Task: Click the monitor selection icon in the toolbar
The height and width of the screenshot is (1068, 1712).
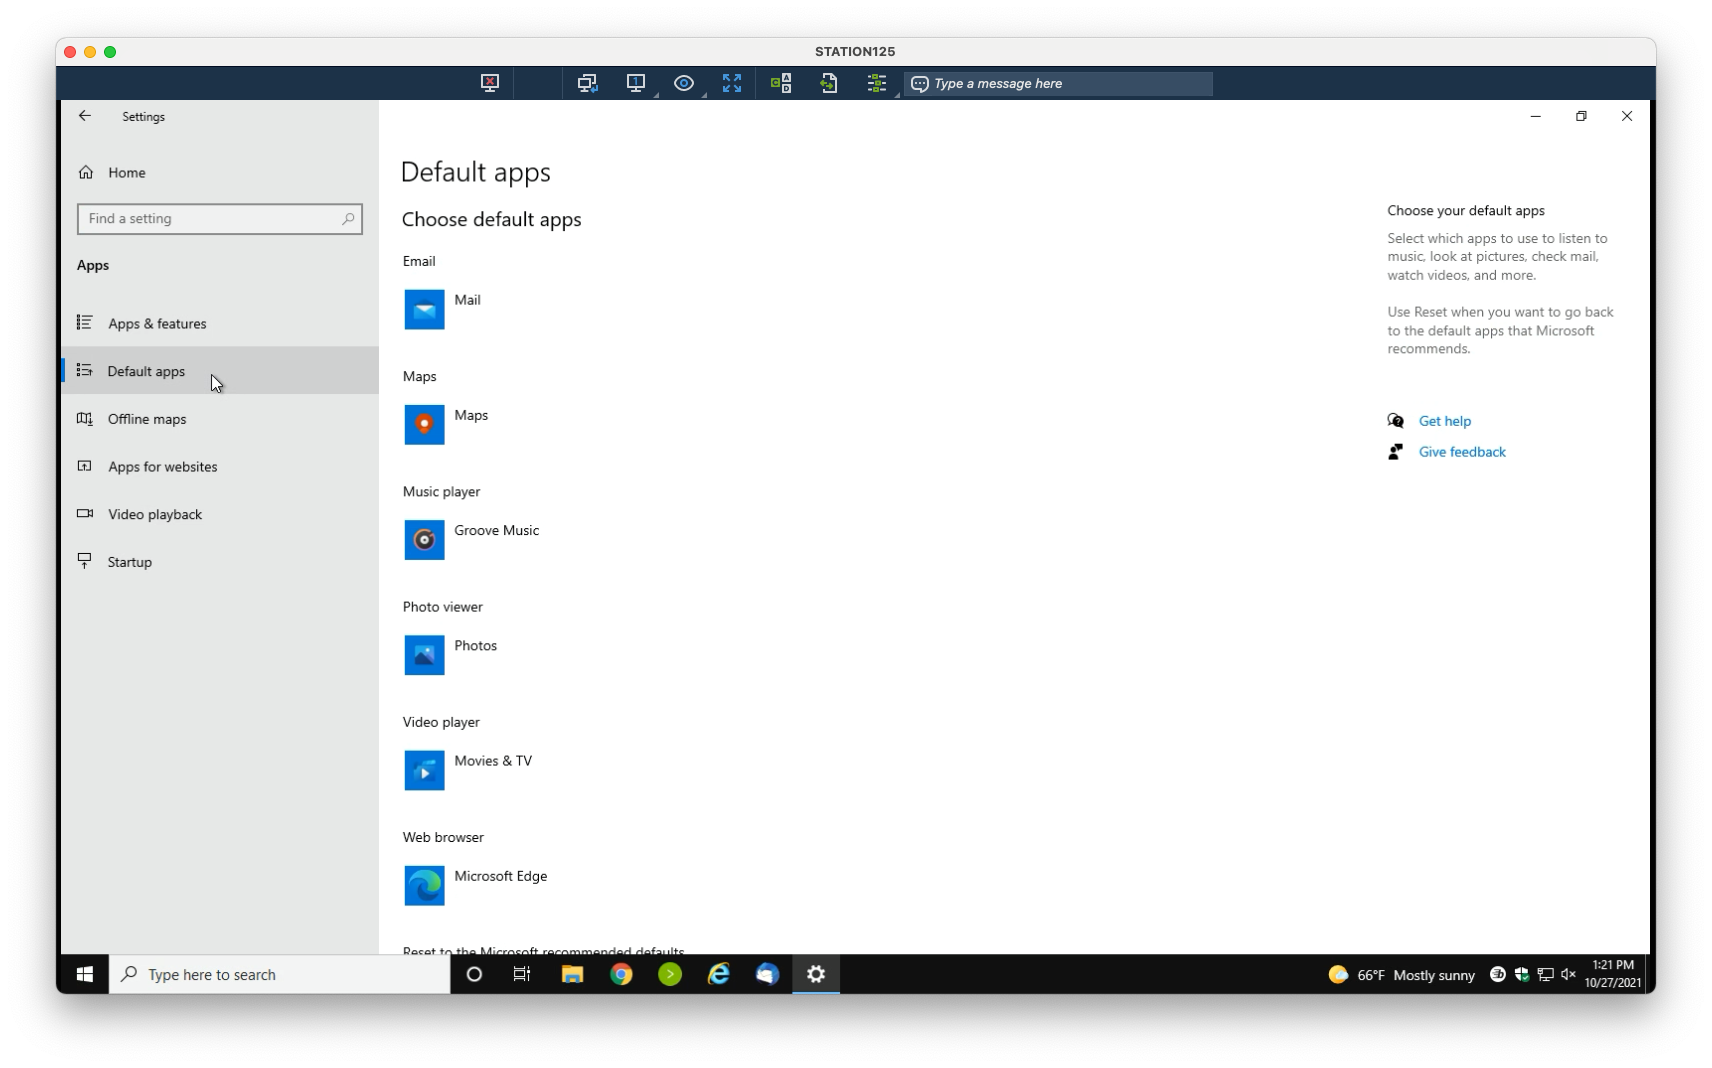Action: pyautogui.click(x=635, y=83)
